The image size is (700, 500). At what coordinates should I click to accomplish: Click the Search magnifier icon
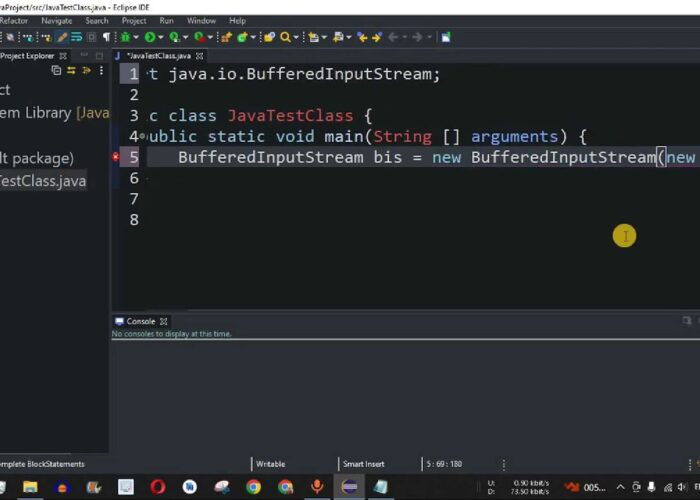click(285, 37)
